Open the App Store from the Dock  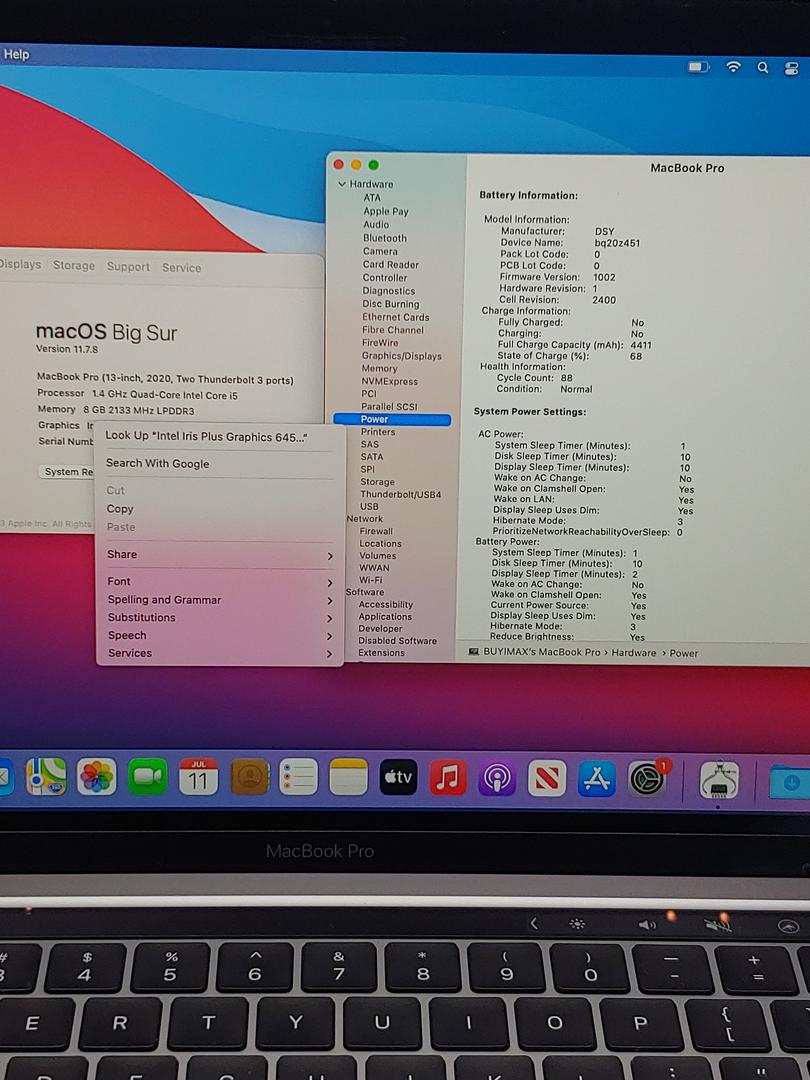coord(596,779)
